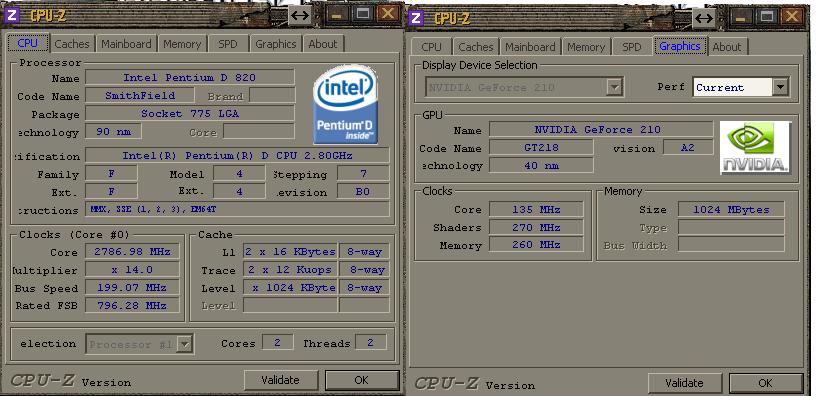Click the memory size 1024 MBytes value

pos(731,210)
